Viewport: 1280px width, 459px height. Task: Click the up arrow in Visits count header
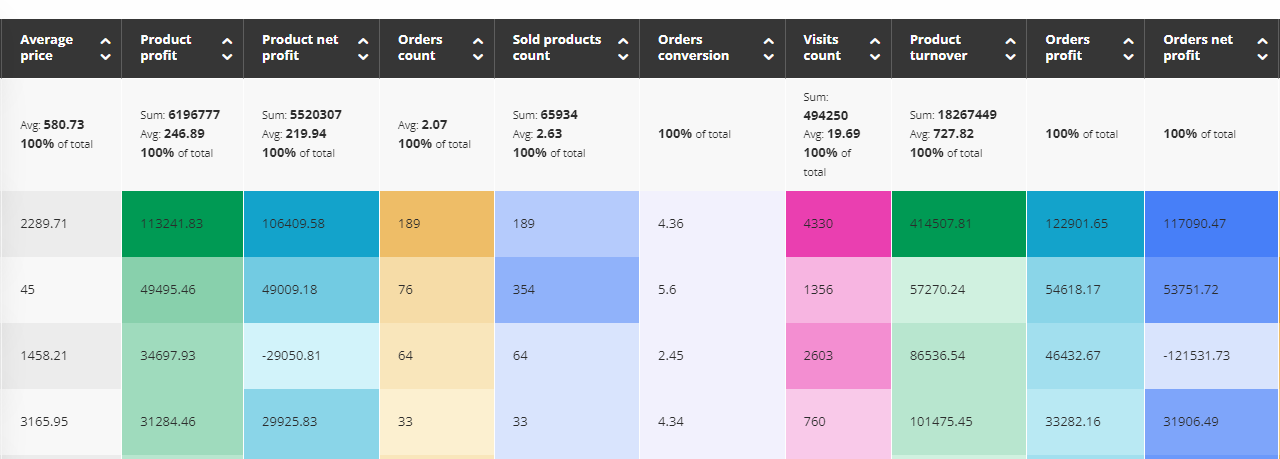click(875, 41)
